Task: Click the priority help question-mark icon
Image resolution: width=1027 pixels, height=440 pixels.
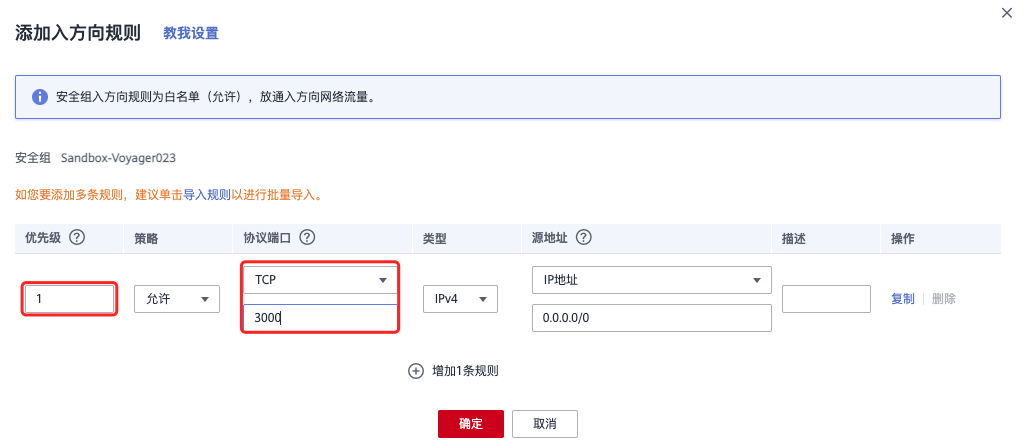Action: [x=76, y=238]
